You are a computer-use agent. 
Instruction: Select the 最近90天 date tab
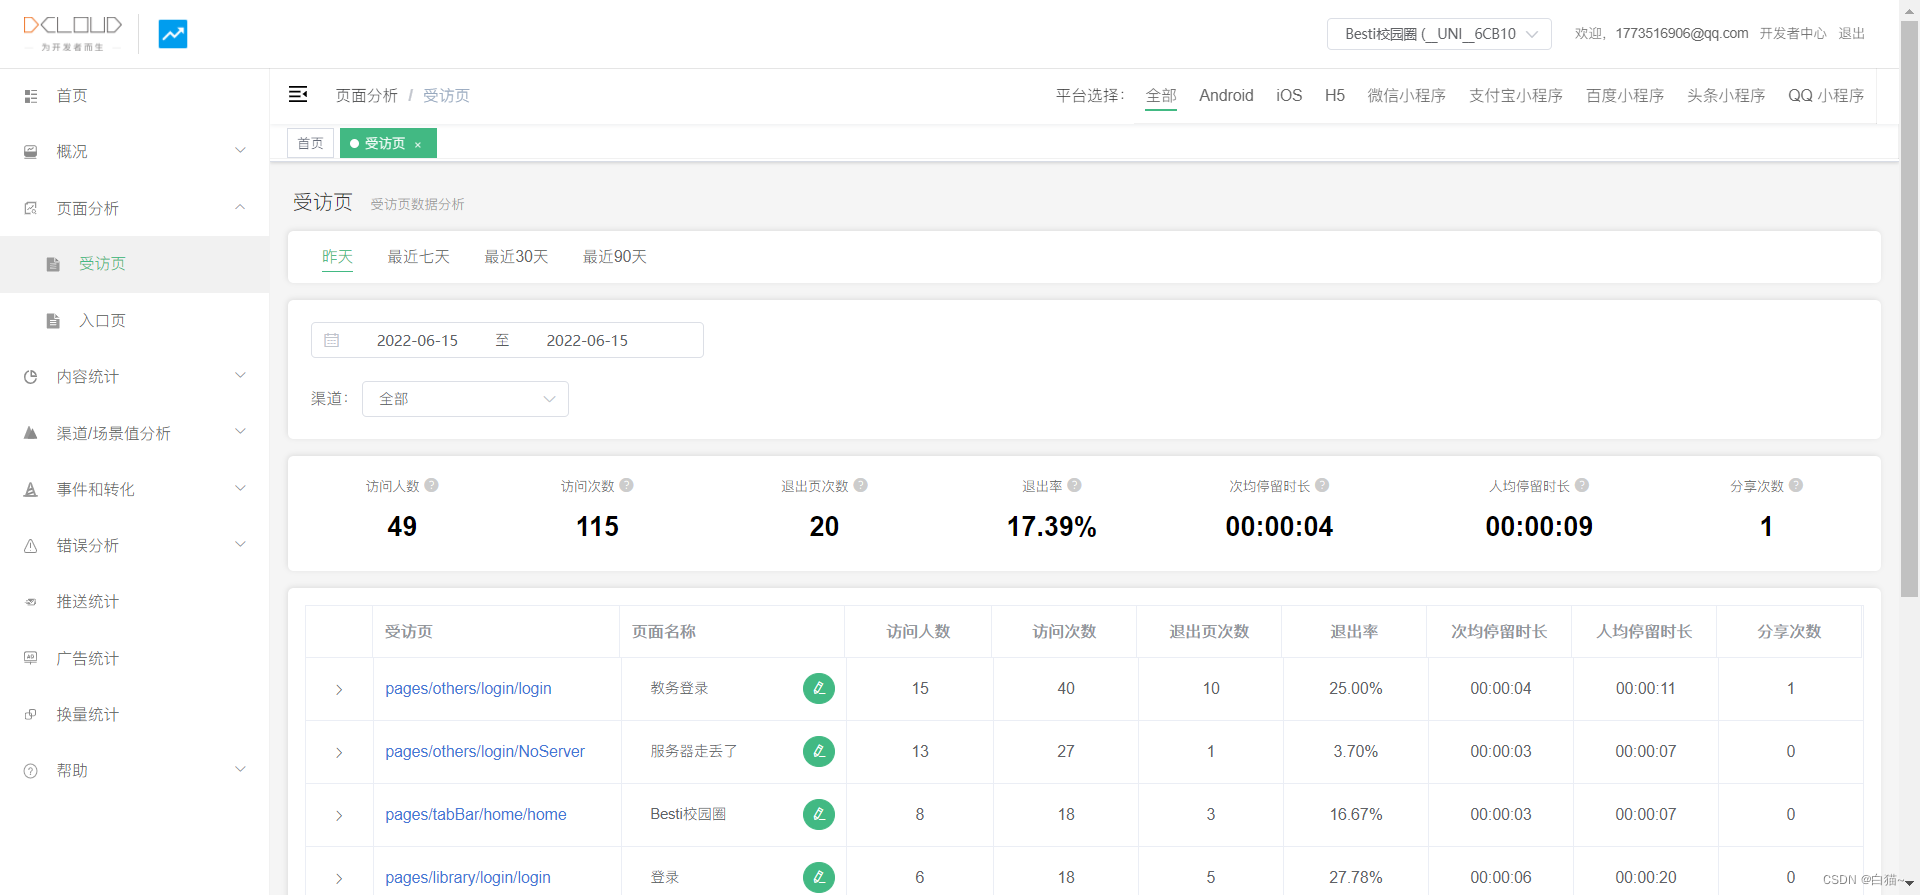(615, 257)
